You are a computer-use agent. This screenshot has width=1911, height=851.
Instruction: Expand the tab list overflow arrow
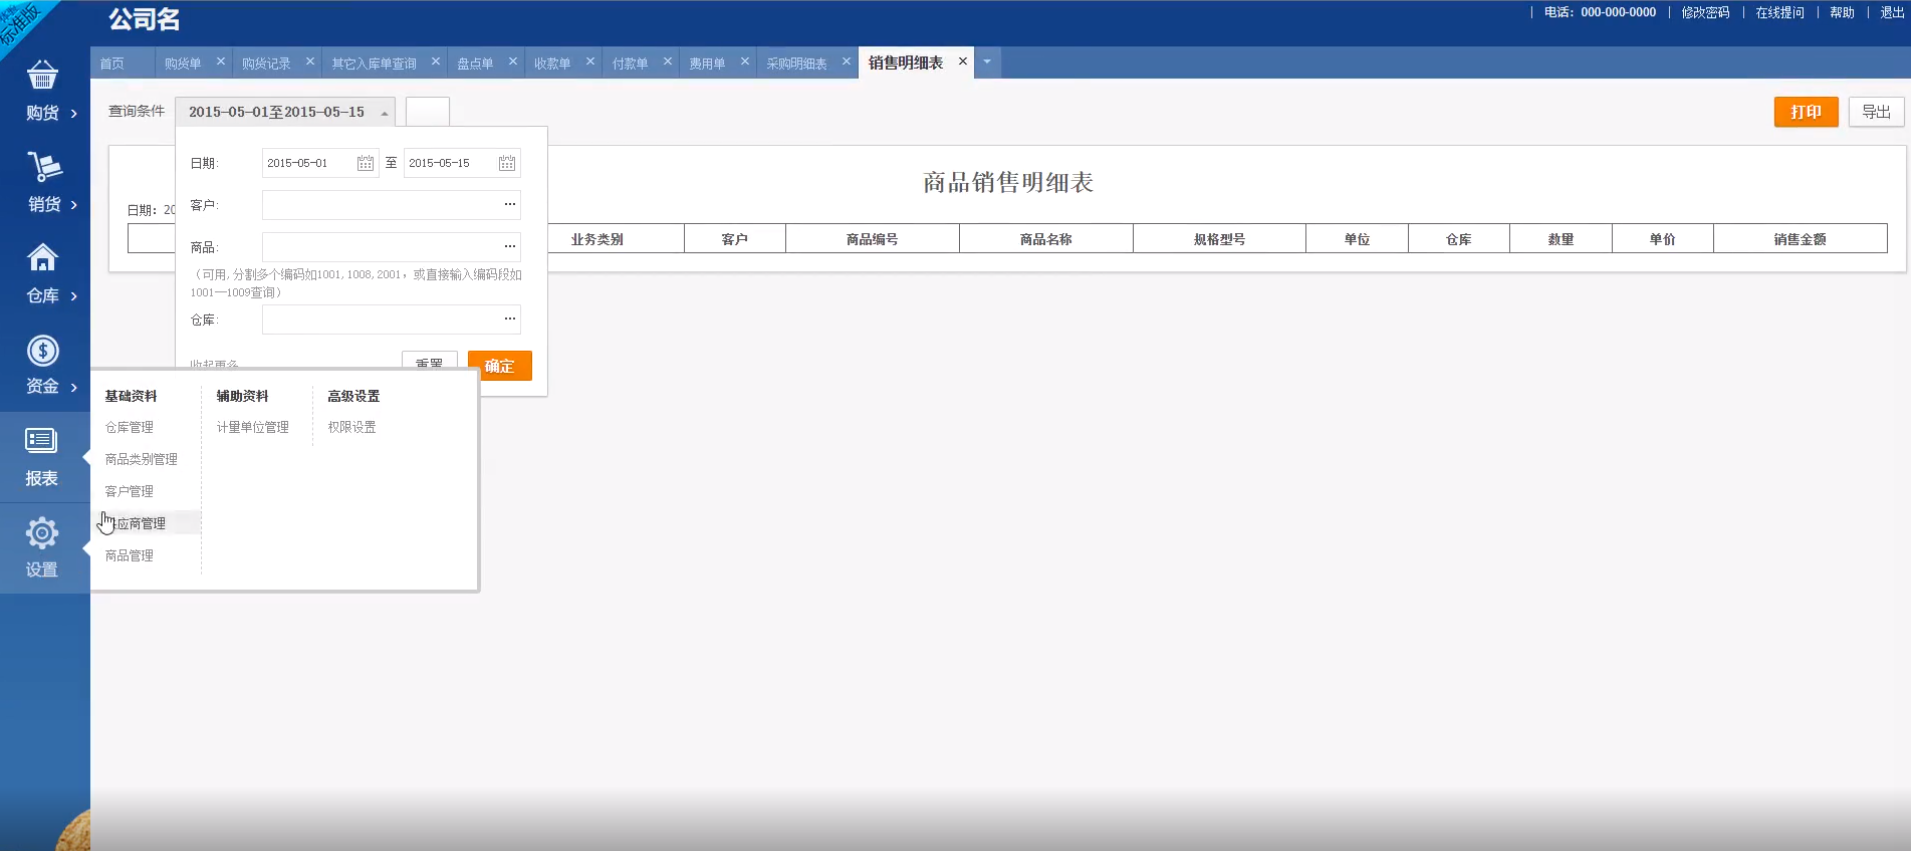tap(987, 62)
